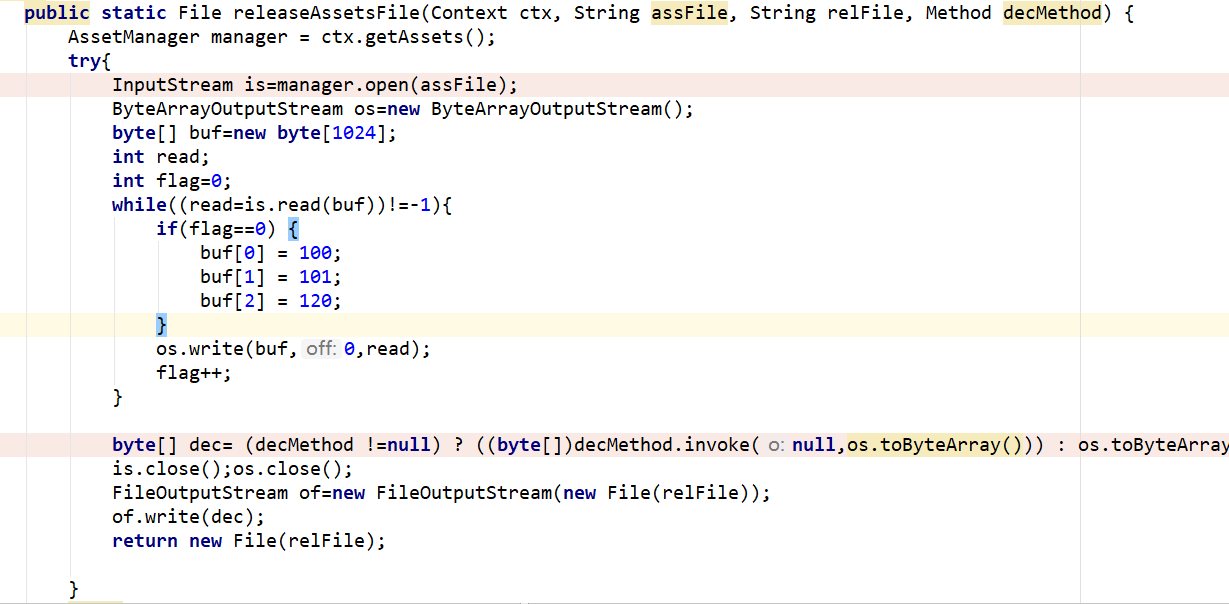Click 'if(flag==0)' condition
The height and width of the screenshot is (604, 1229).
pos(216,229)
